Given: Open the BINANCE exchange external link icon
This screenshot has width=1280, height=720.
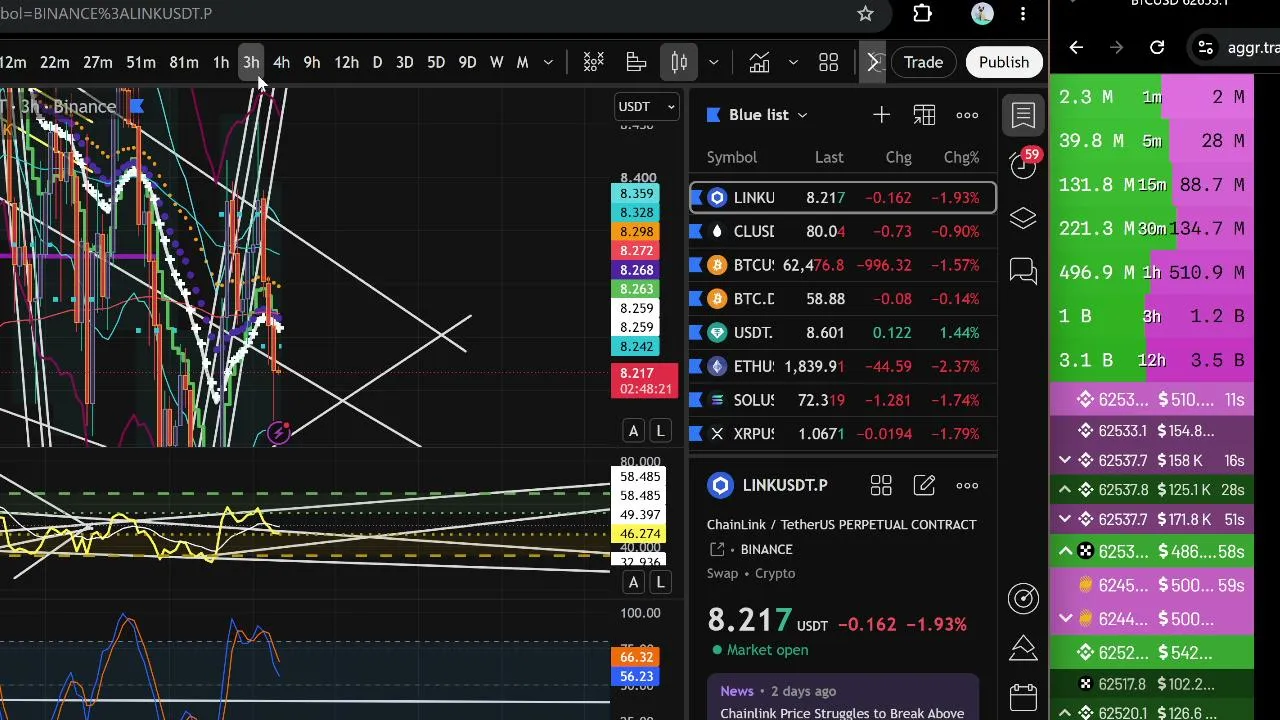Looking at the screenshot, I should (717, 549).
